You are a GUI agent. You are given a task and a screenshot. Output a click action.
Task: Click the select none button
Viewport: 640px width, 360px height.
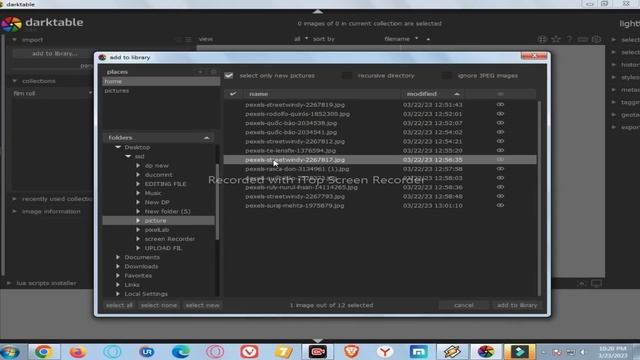click(159, 305)
